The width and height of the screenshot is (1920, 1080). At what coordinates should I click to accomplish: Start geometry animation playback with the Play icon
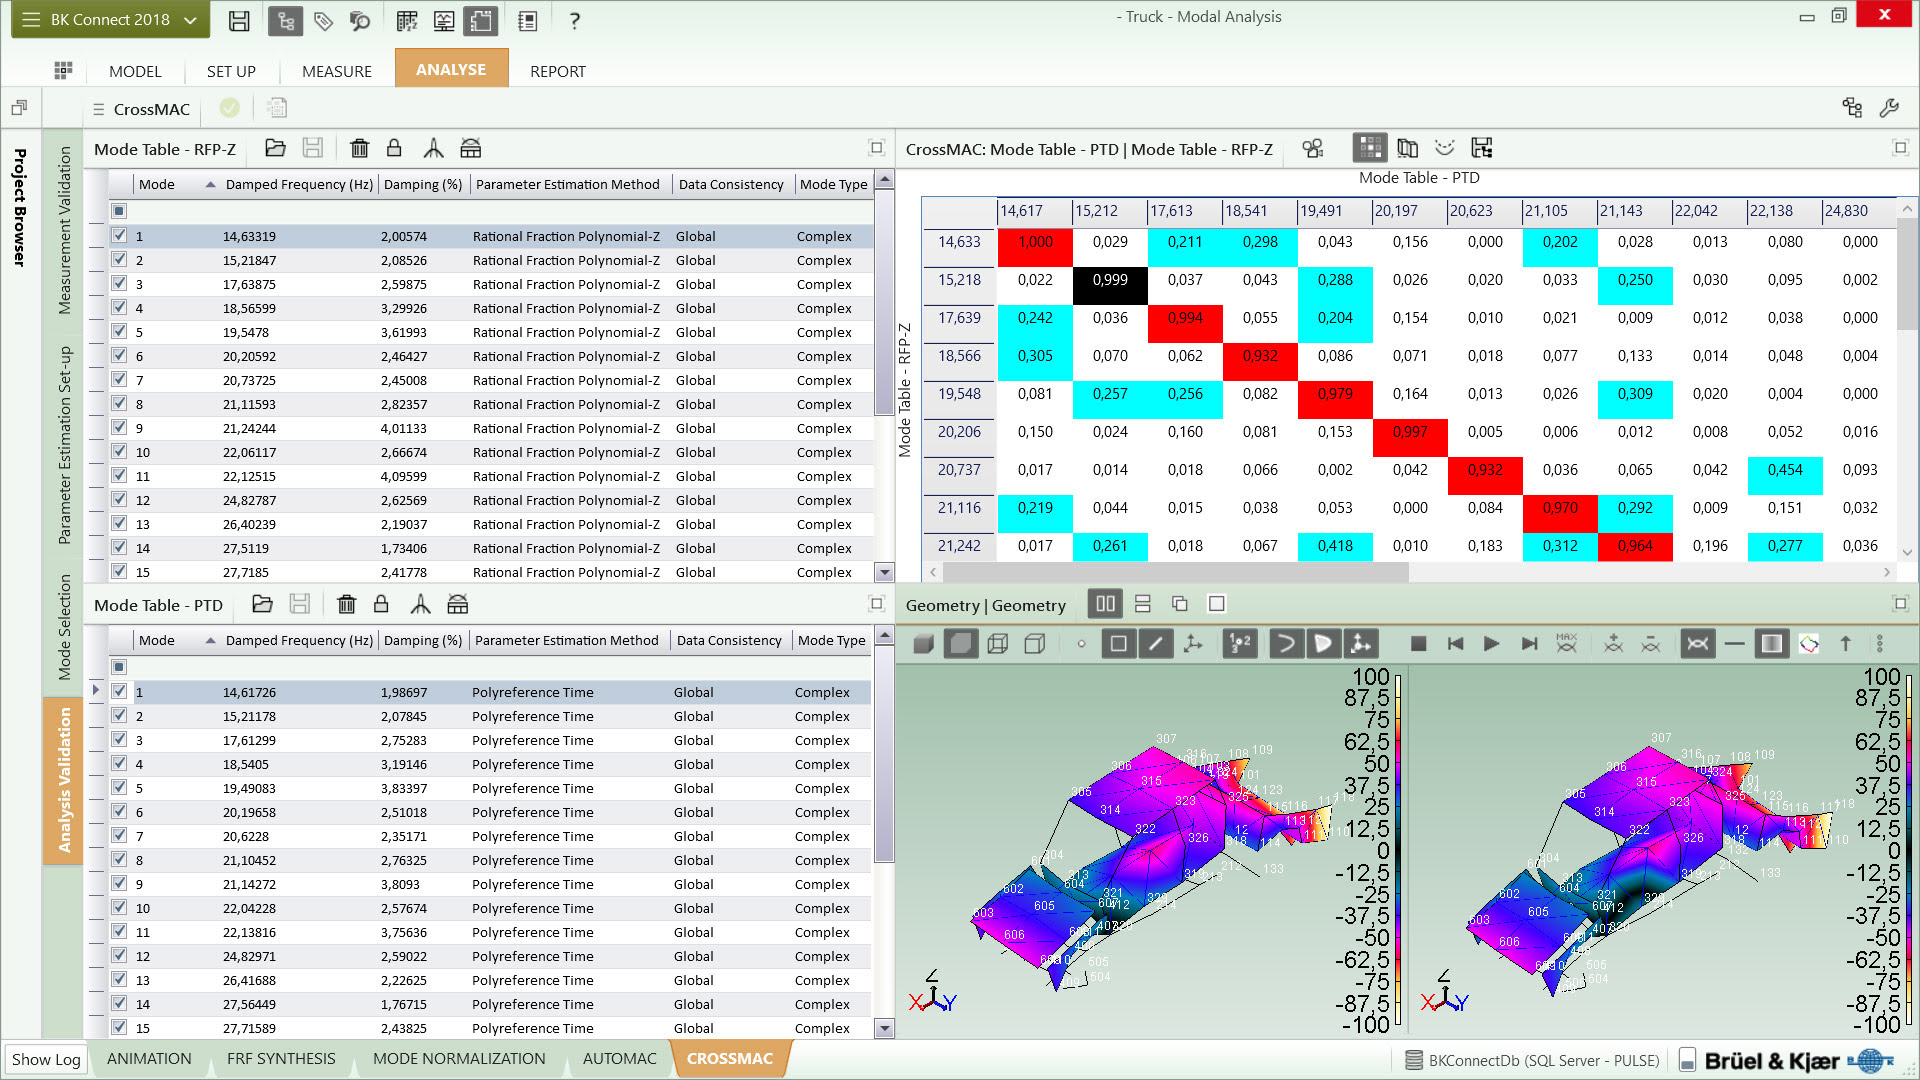(1491, 644)
